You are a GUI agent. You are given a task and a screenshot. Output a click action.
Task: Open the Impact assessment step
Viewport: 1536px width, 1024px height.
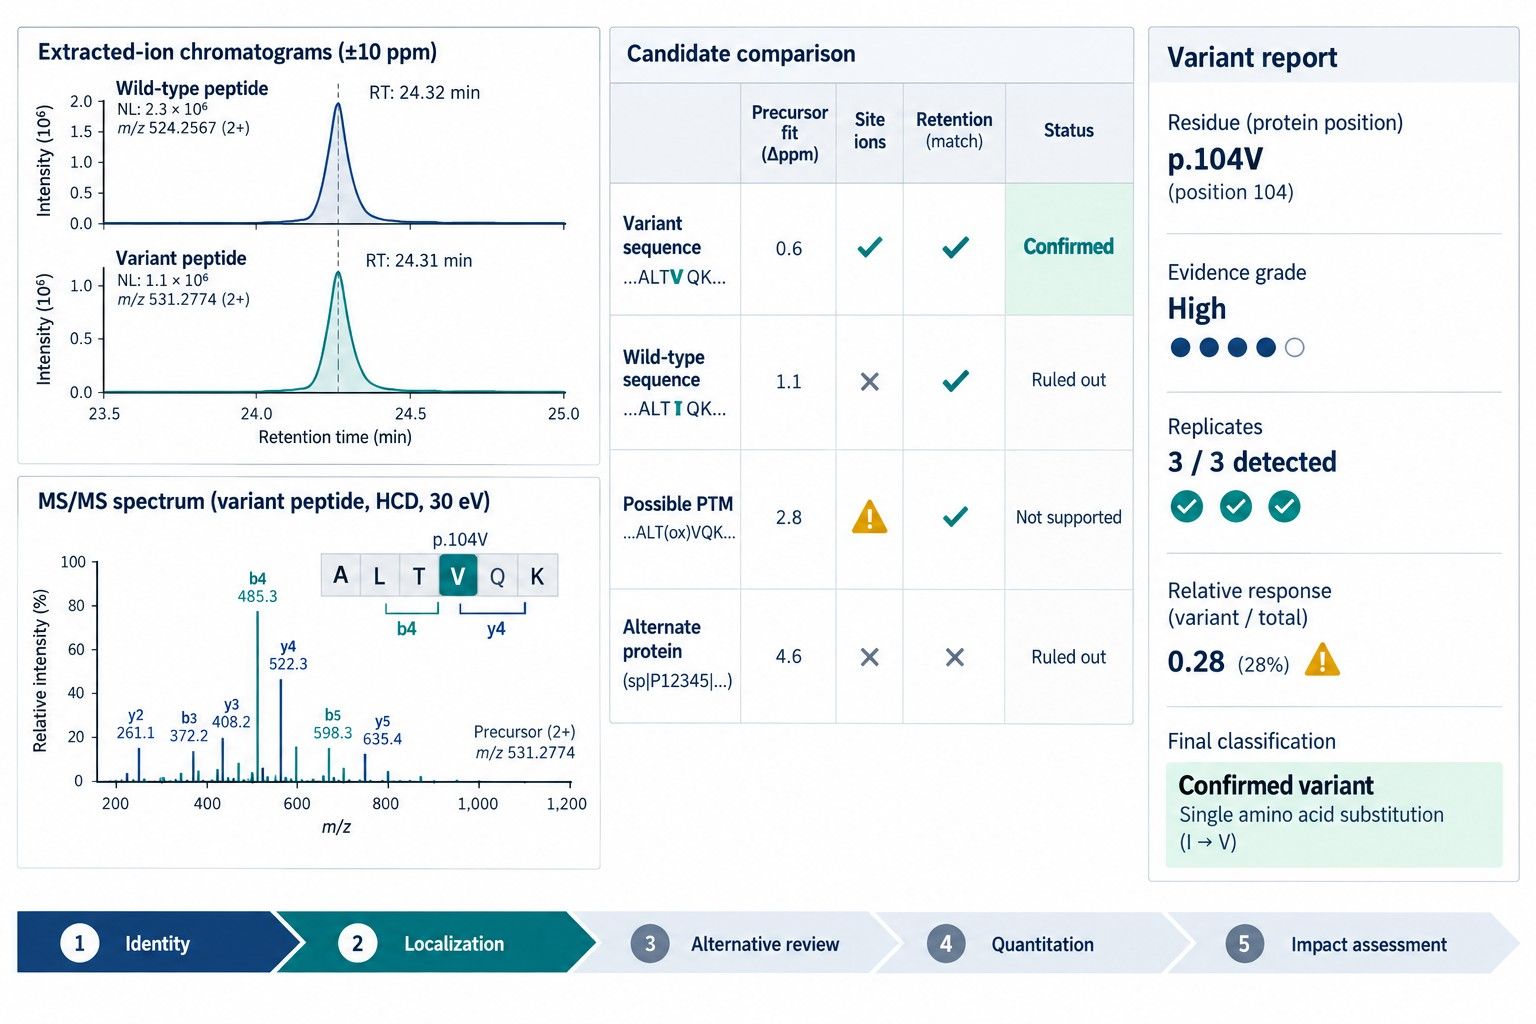tap(1343, 943)
